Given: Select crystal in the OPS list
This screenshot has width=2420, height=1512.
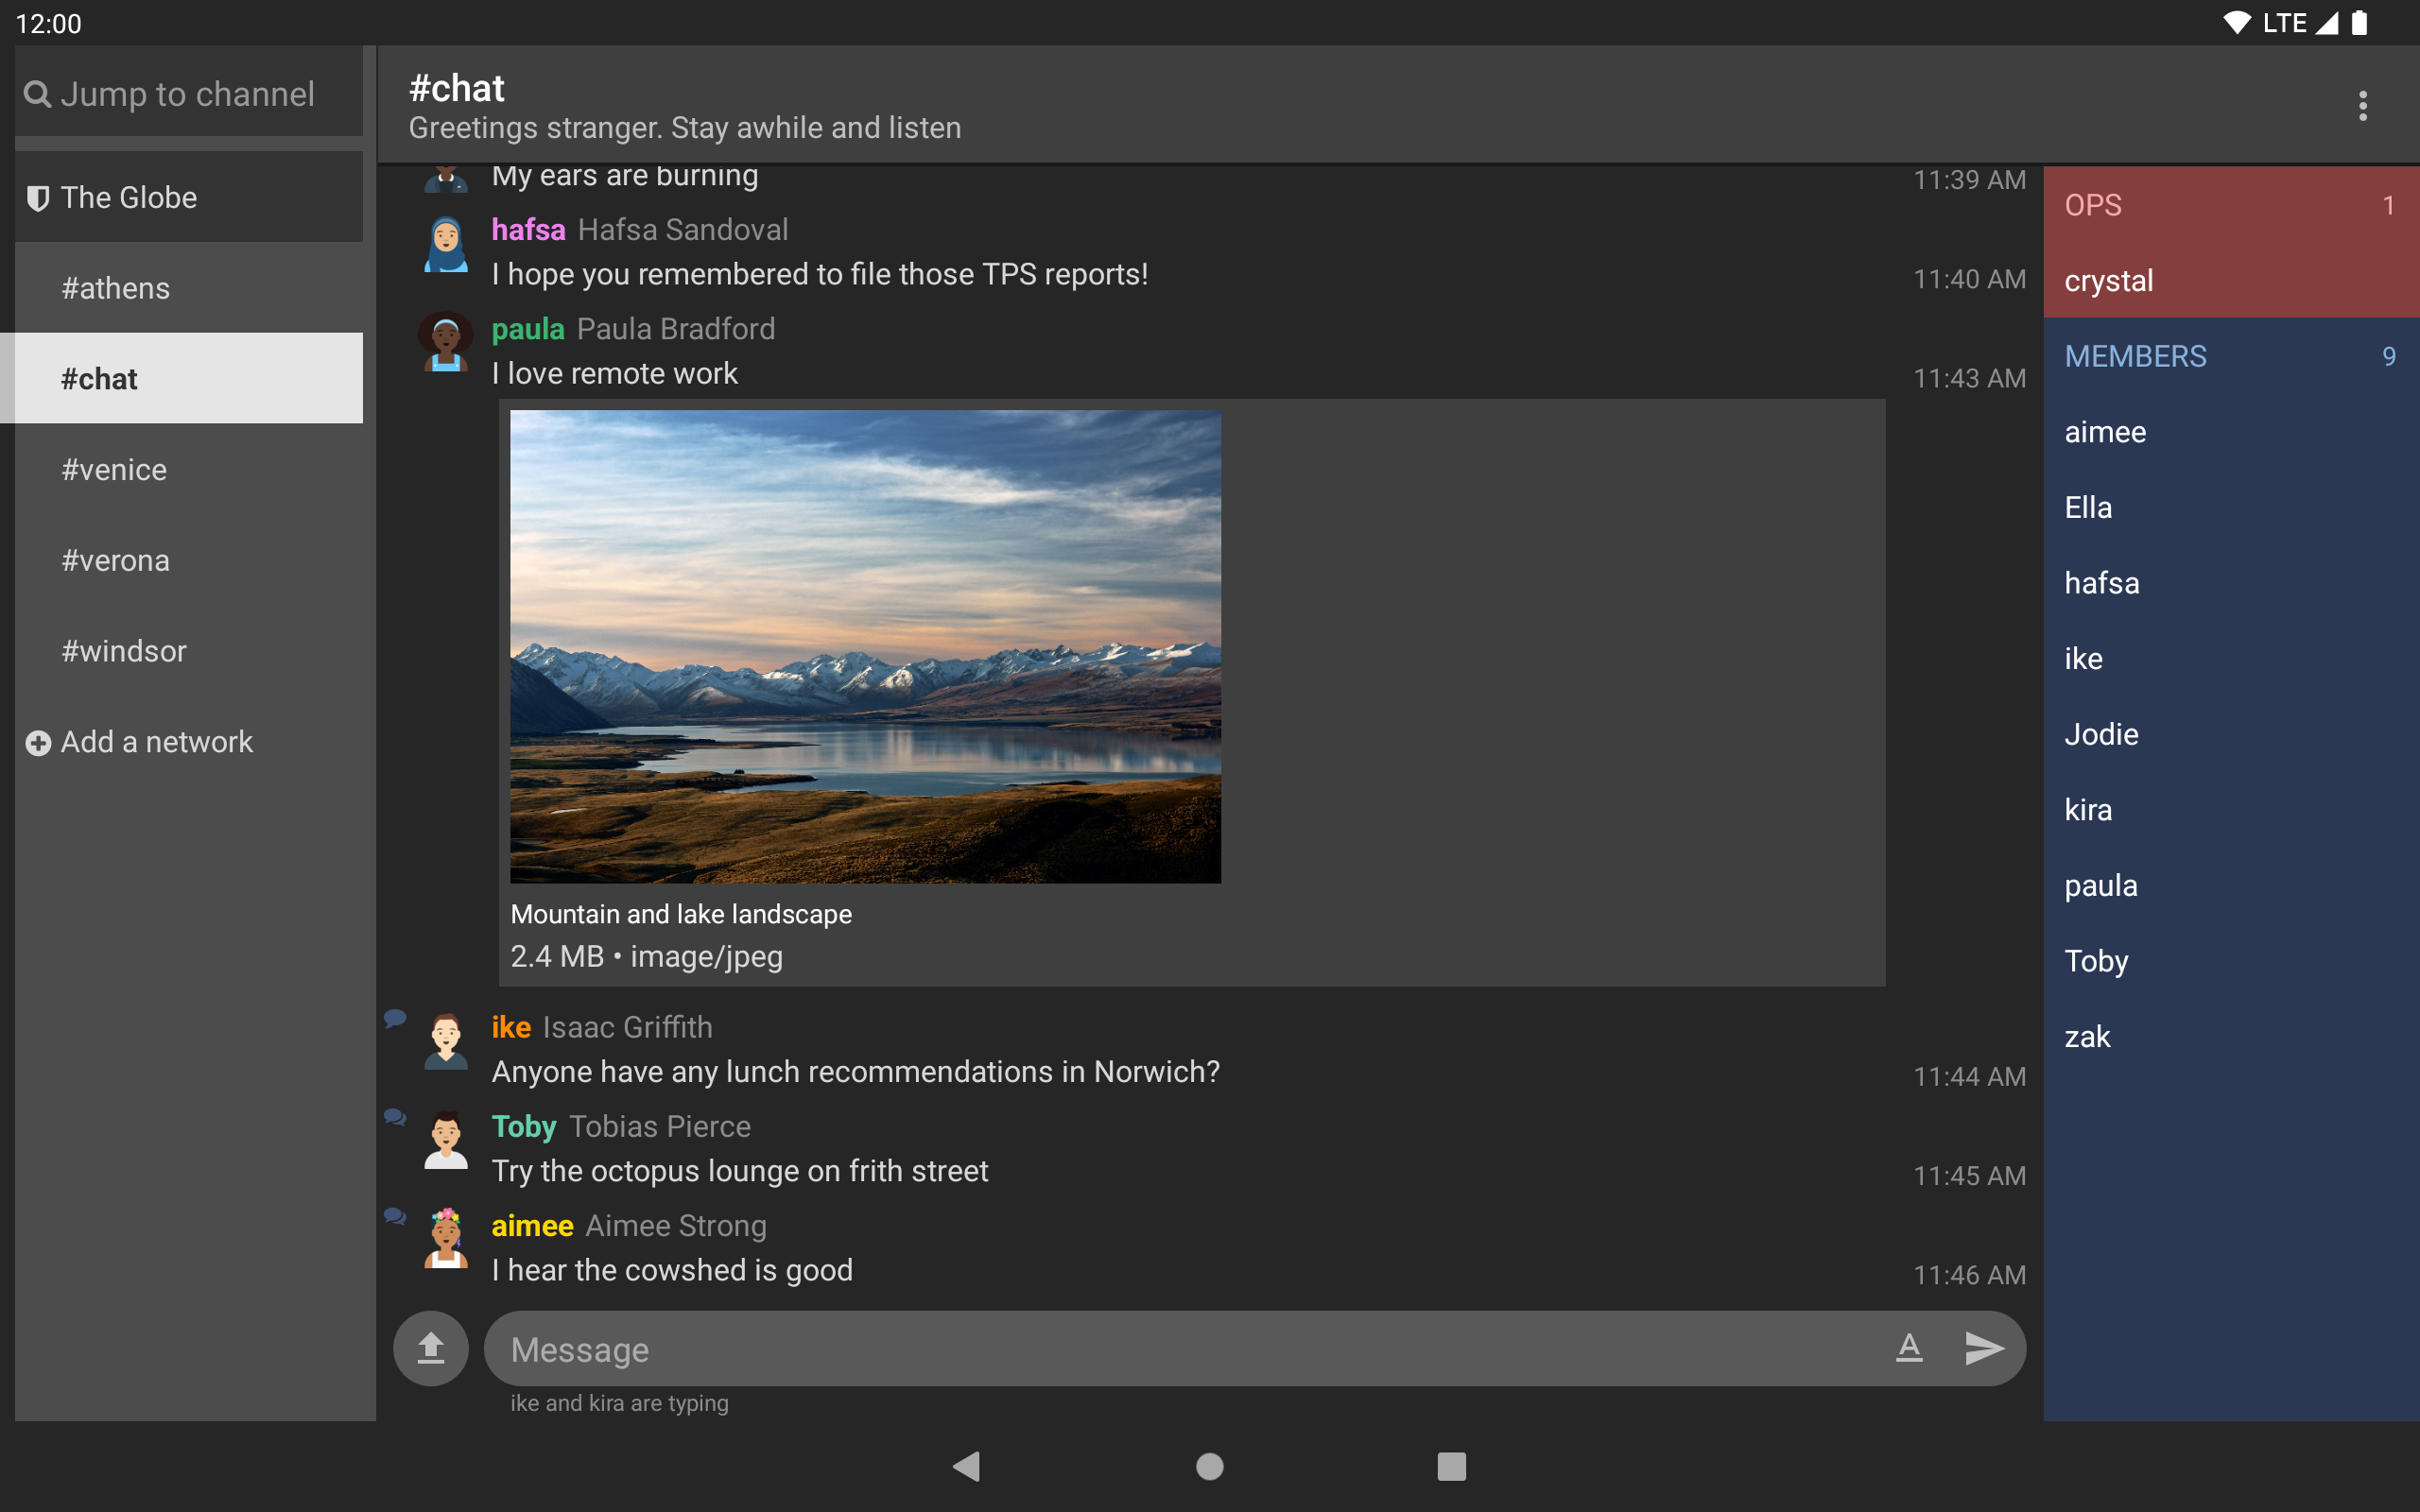Looking at the screenshot, I should 2231,281.
